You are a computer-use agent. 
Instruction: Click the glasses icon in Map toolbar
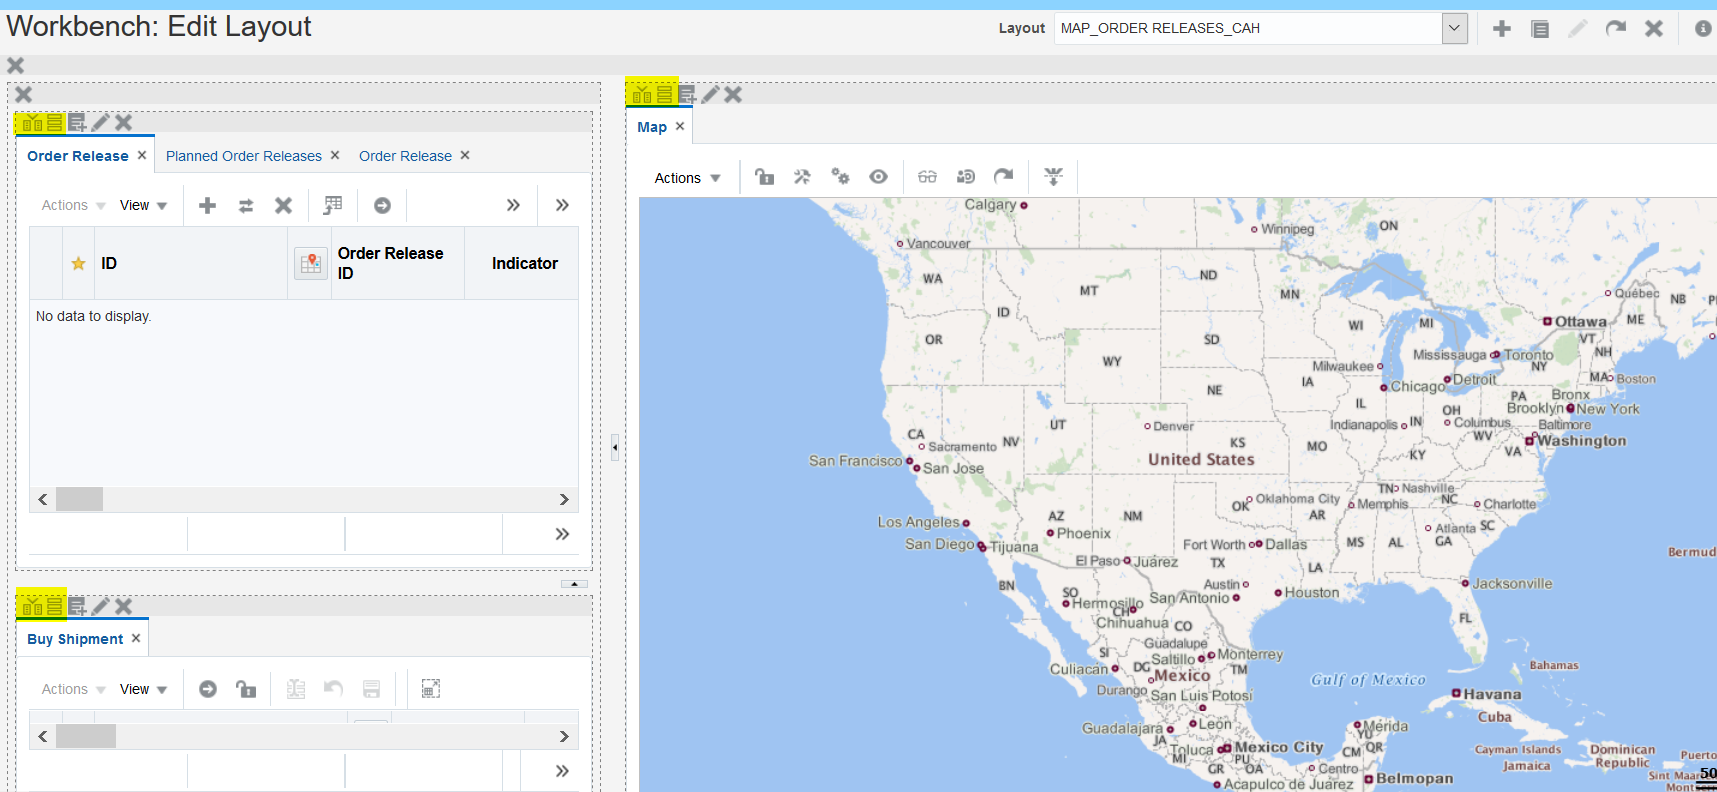click(928, 177)
